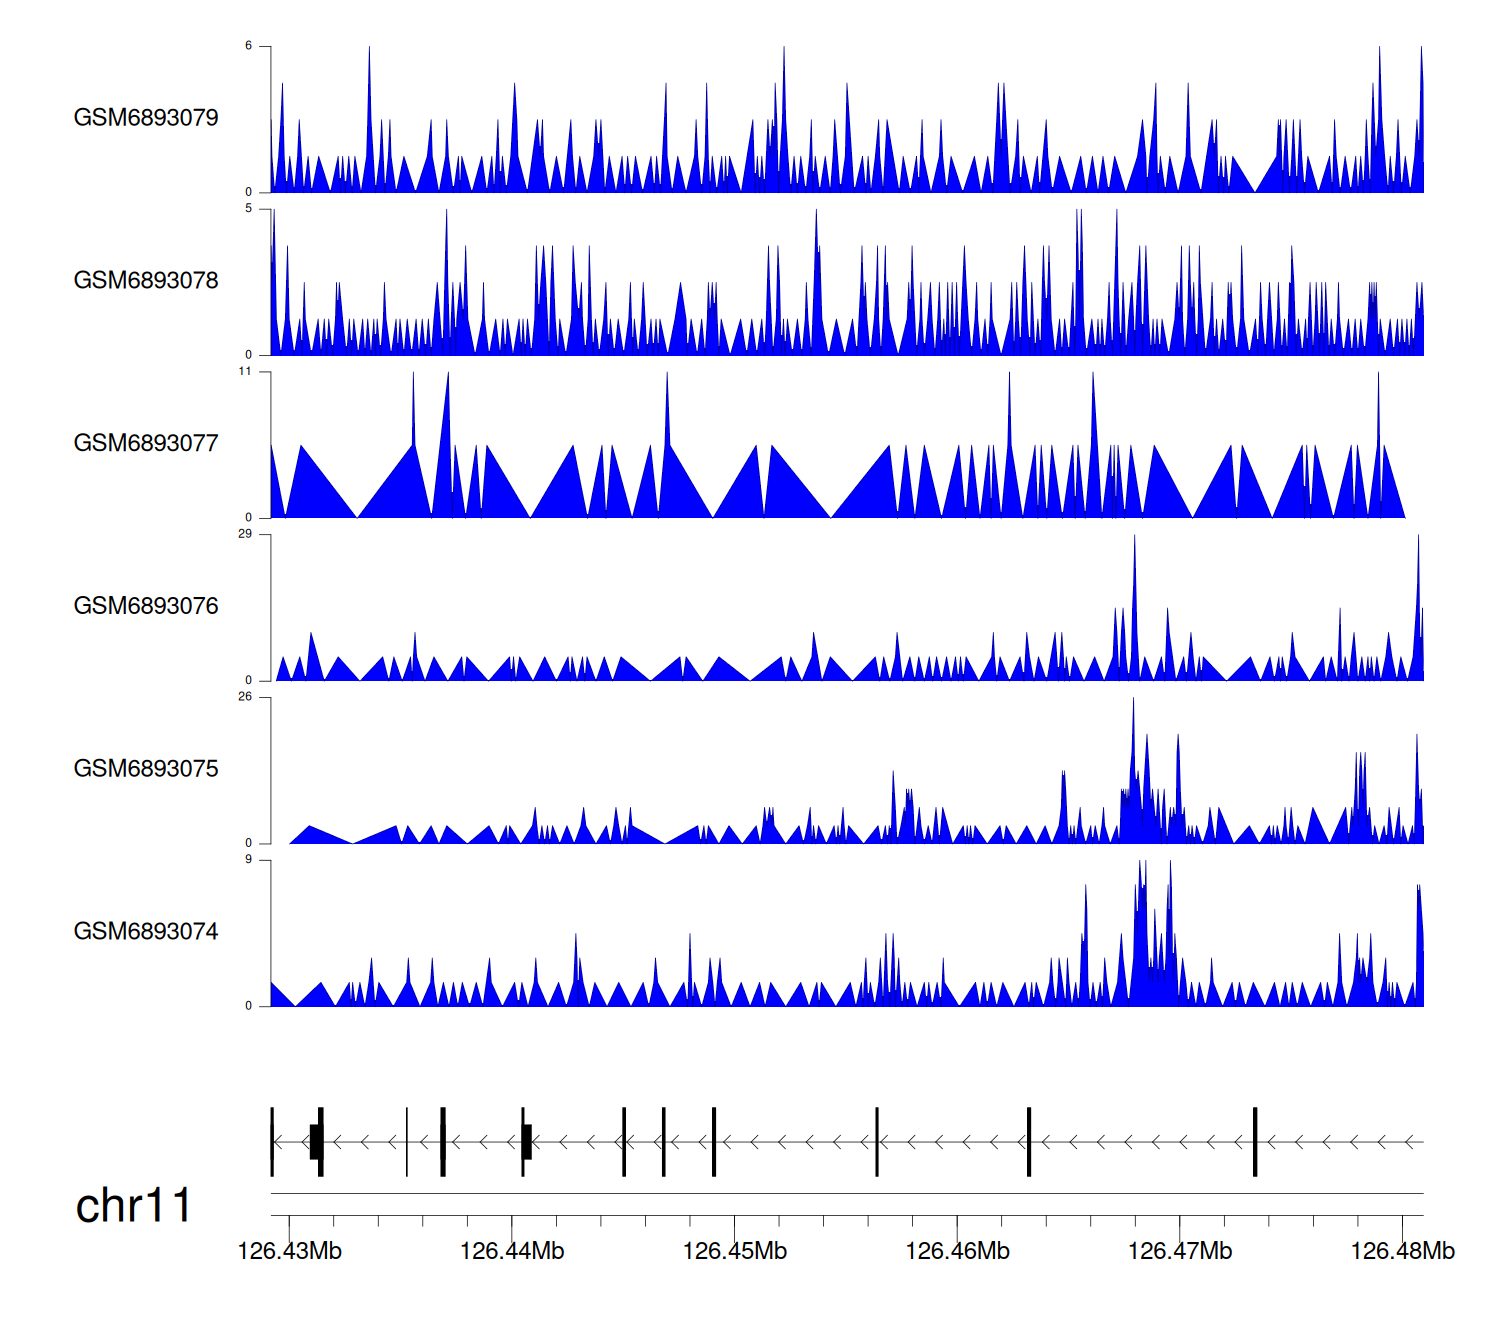1500x1320 pixels.
Task: Select the 126.48Mb position label
Action: [x=1402, y=1252]
